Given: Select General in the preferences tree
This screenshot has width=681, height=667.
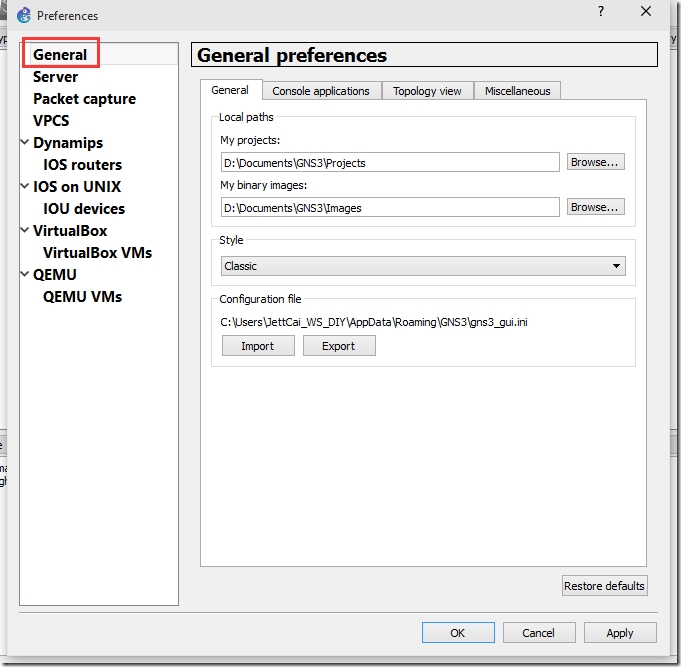Looking at the screenshot, I should click(x=60, y=55).
